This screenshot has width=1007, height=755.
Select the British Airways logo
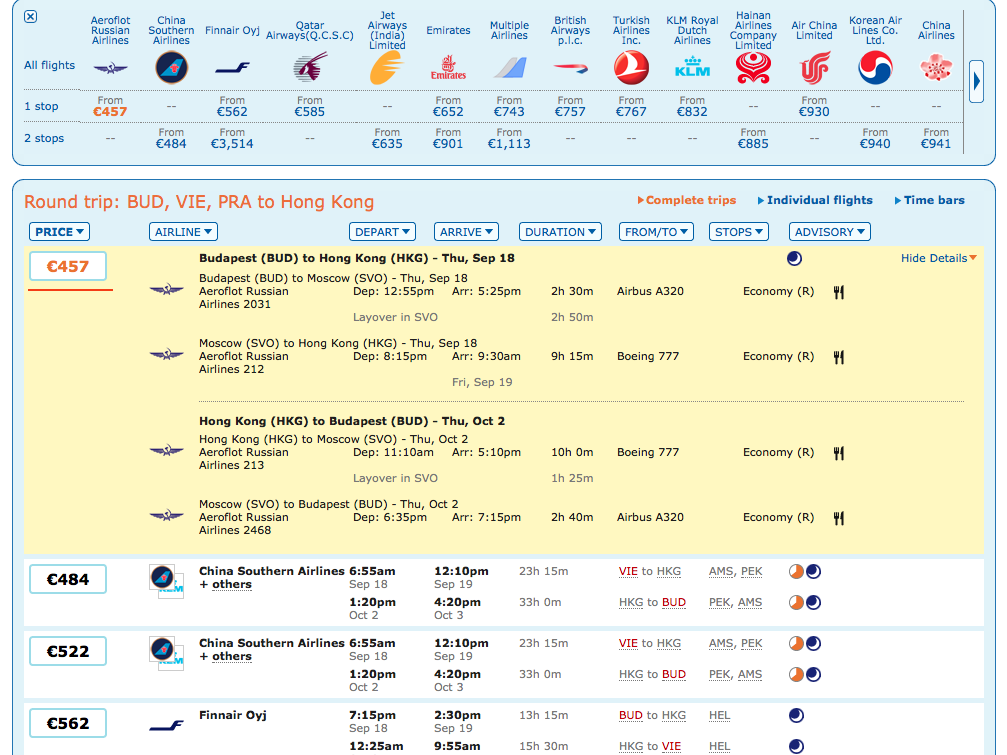click(570, 67)
